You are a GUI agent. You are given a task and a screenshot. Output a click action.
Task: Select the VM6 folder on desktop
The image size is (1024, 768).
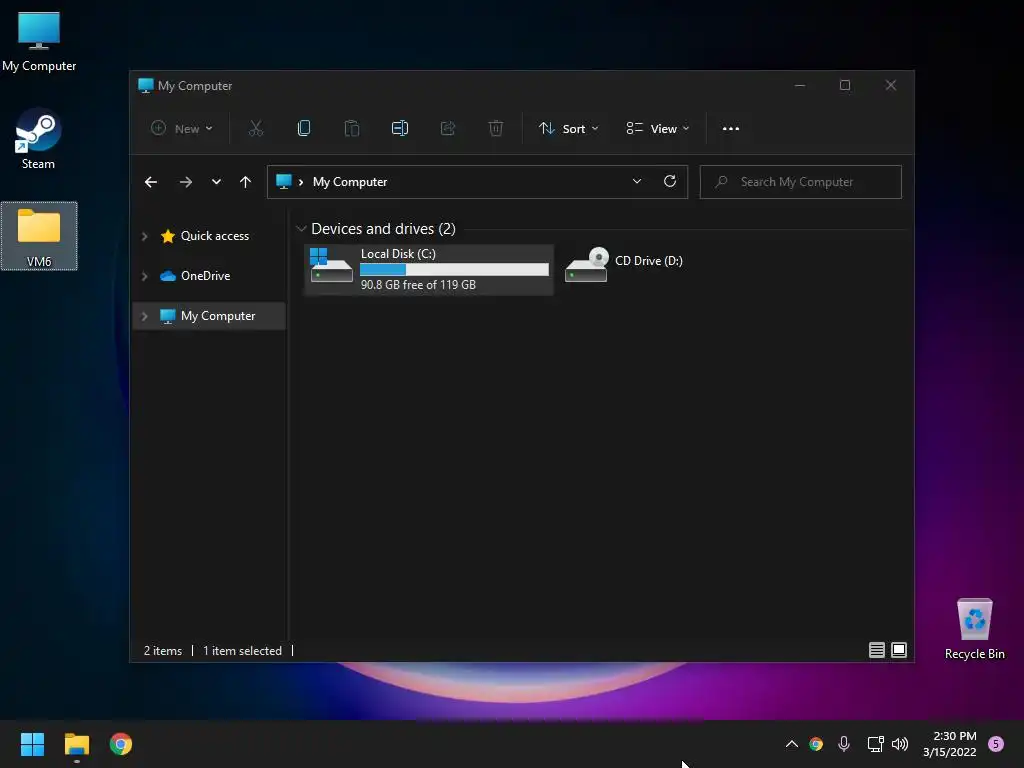(39, 236)
